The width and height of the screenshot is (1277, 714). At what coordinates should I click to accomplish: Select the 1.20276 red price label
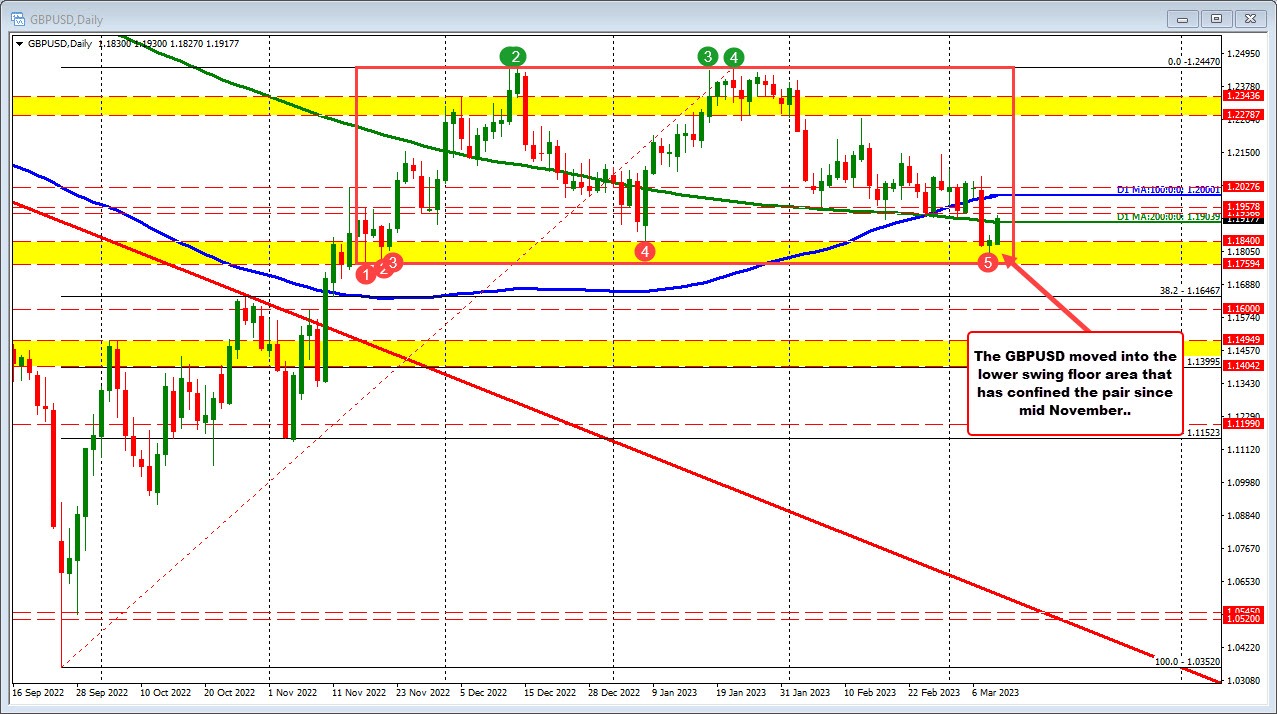pyautogui.click(x=1245, y=186)
